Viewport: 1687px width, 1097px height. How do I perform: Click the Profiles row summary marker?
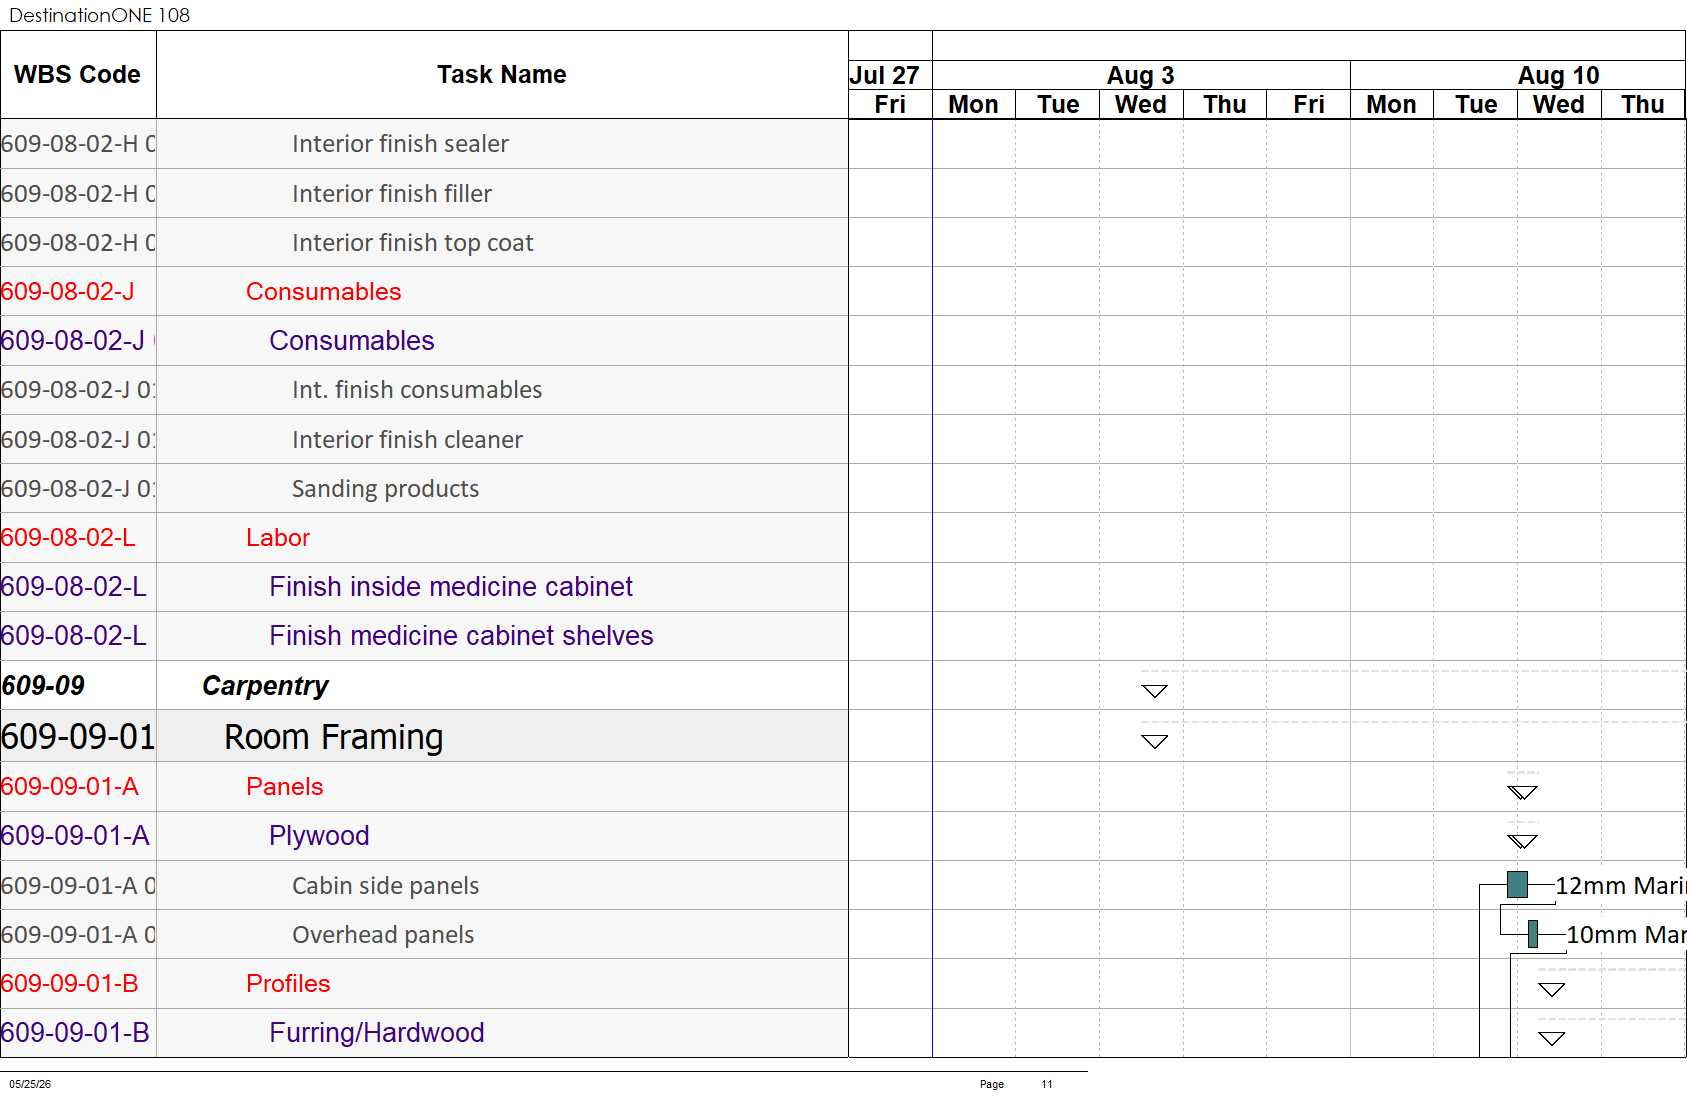pyautogui.click(x=1551, y=990)
